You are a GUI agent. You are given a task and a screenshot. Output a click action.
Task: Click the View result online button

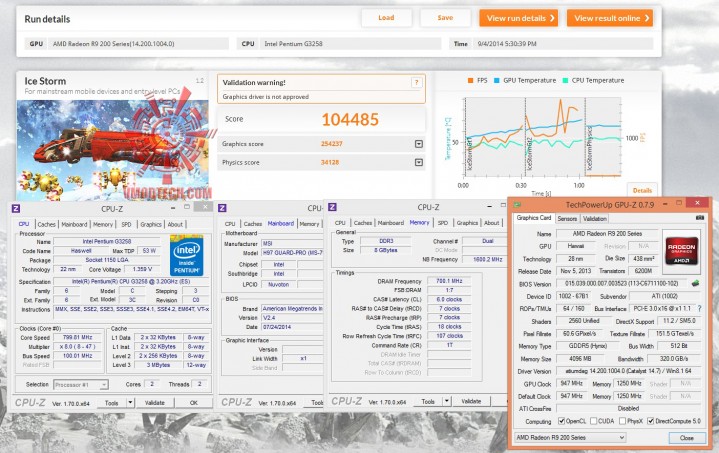click(610, 18)
